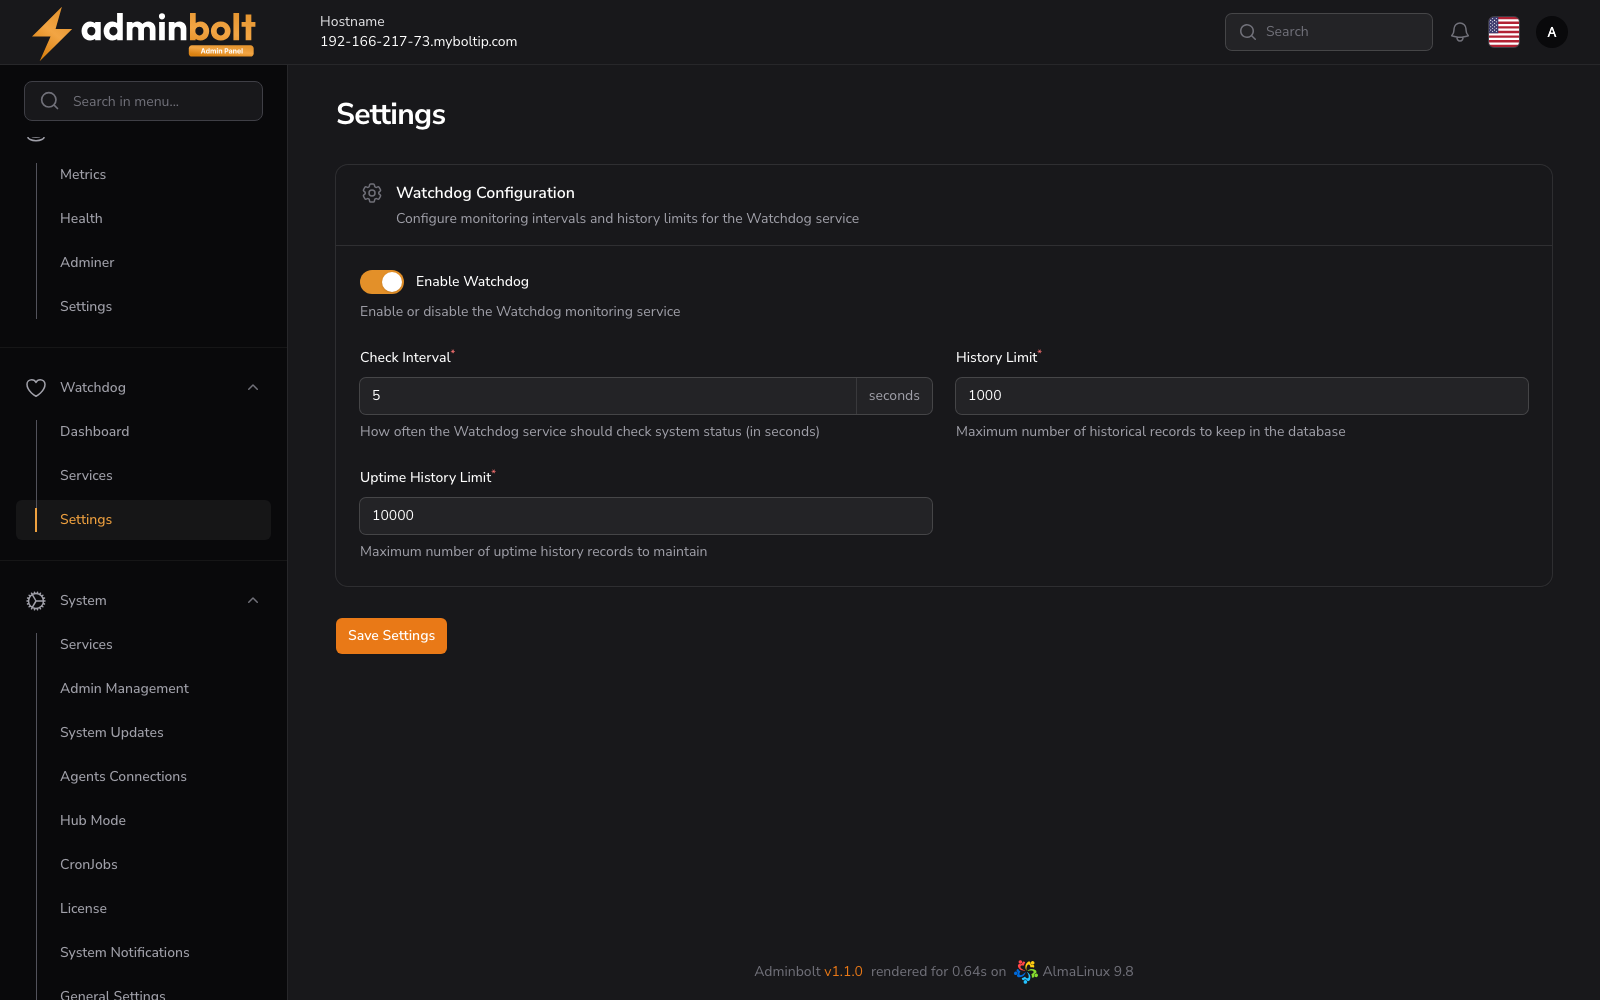Click the magnifier icon in menu search
Image resolution: width=1600 pixels, height=1000 pixels.
(x=50, y=101)
